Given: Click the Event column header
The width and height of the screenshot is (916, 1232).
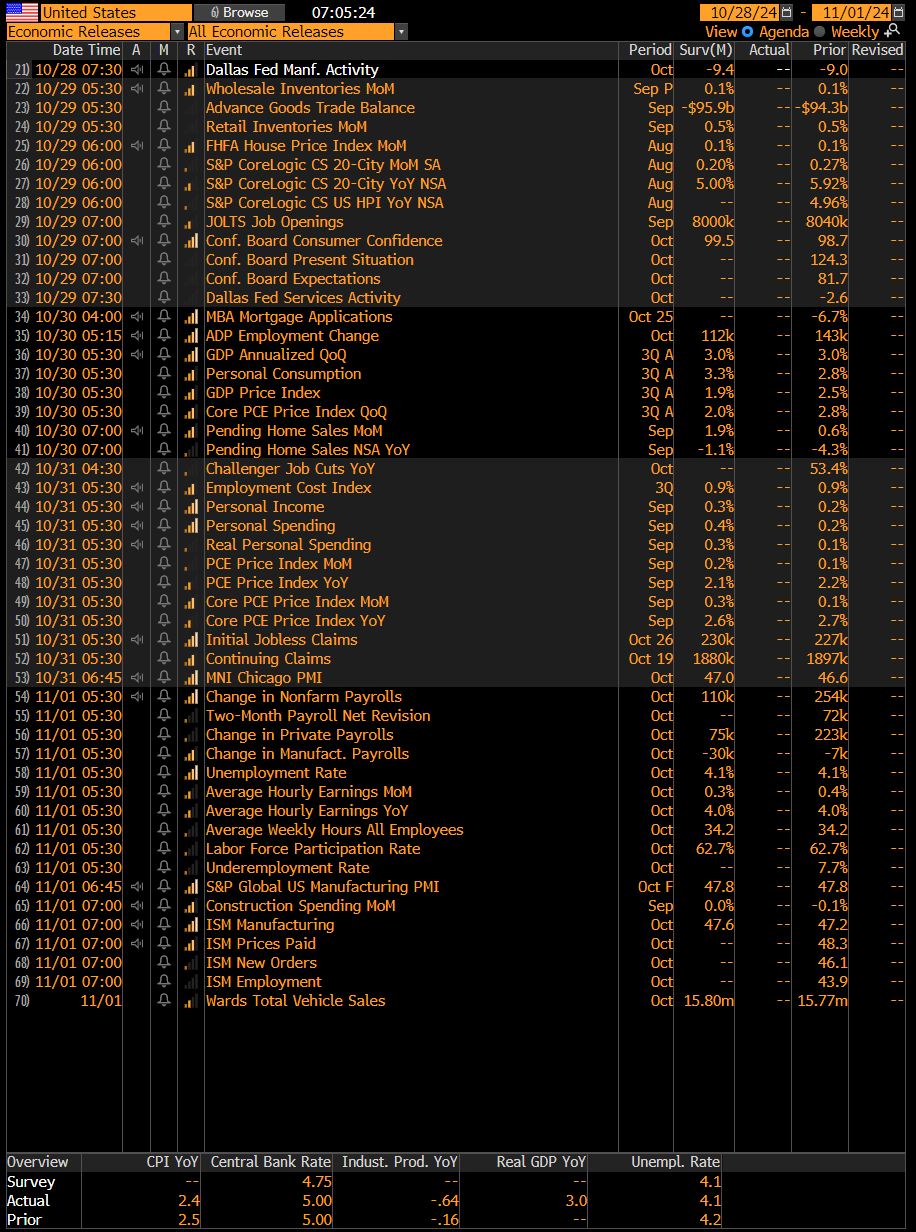Looking at the screenshot, I should click(225, 50).
